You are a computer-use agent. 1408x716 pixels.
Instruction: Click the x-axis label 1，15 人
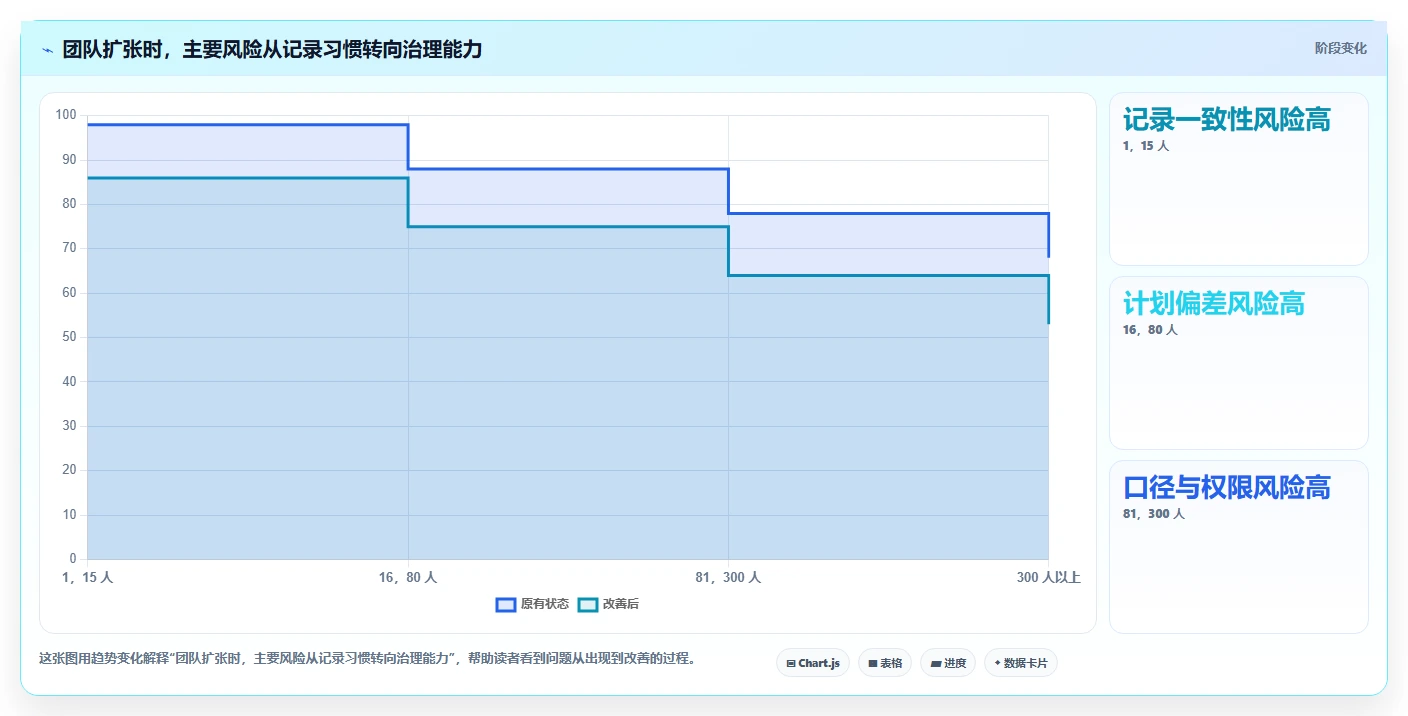pos(87,578)
